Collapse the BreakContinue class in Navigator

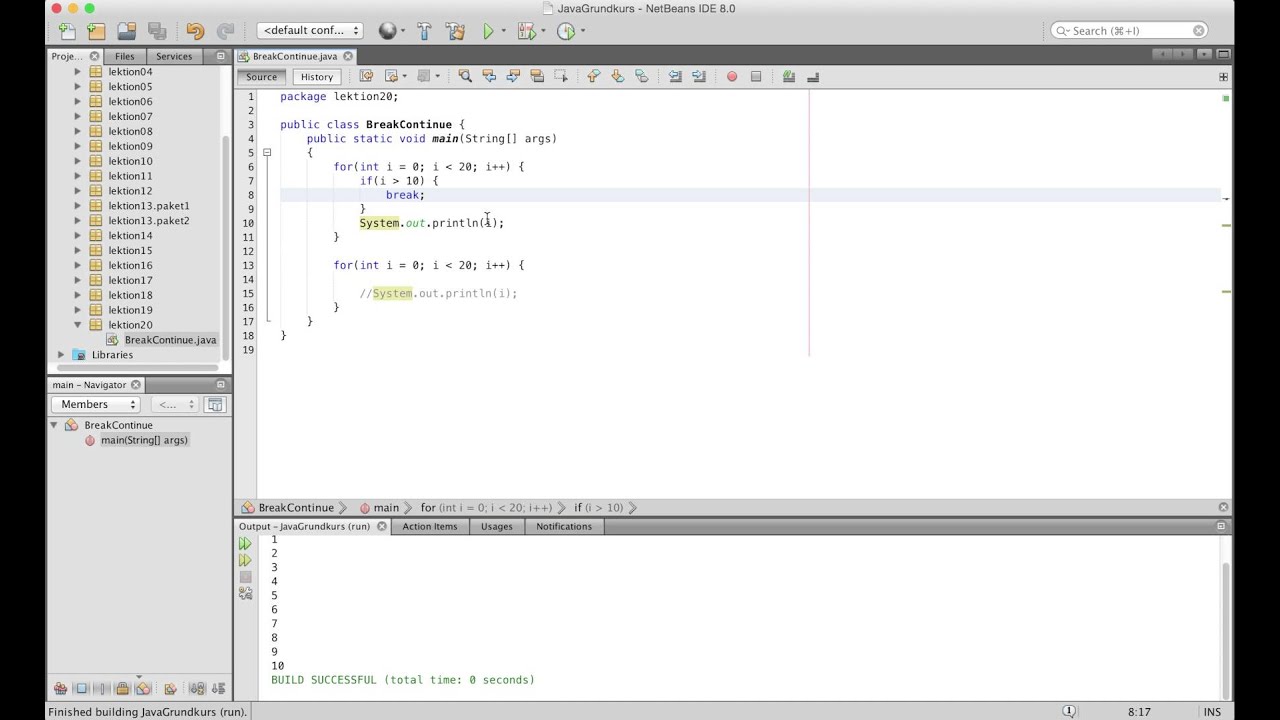[54, 425]
